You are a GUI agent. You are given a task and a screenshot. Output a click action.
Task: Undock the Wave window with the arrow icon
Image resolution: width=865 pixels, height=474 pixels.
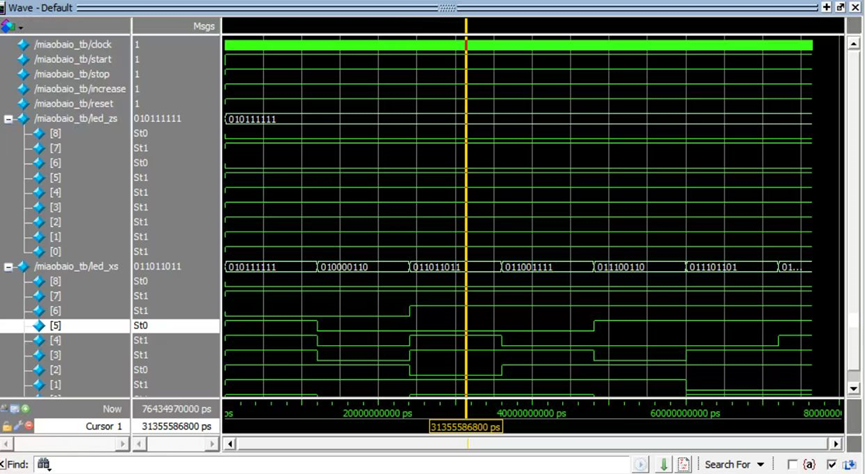(840, 7)
